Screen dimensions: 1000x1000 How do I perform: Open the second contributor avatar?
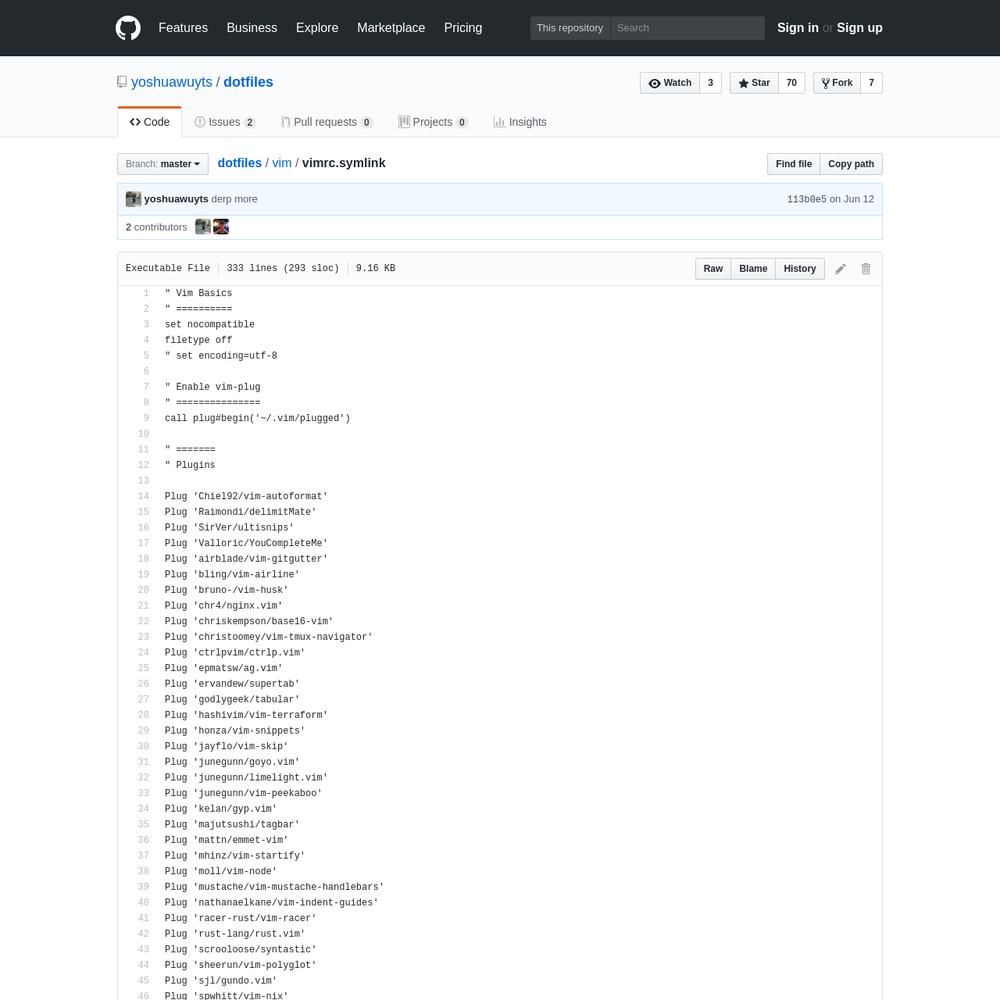tap(221, 227)
